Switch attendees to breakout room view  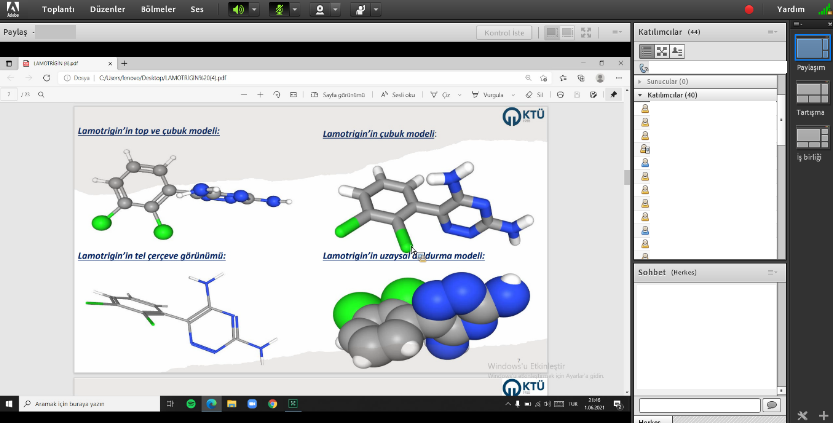click(662, 51)
